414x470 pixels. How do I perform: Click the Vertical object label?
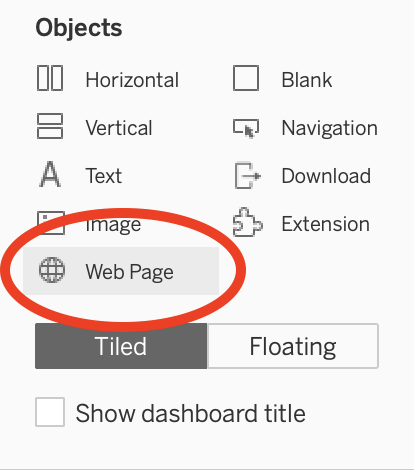tap(119, 128)
